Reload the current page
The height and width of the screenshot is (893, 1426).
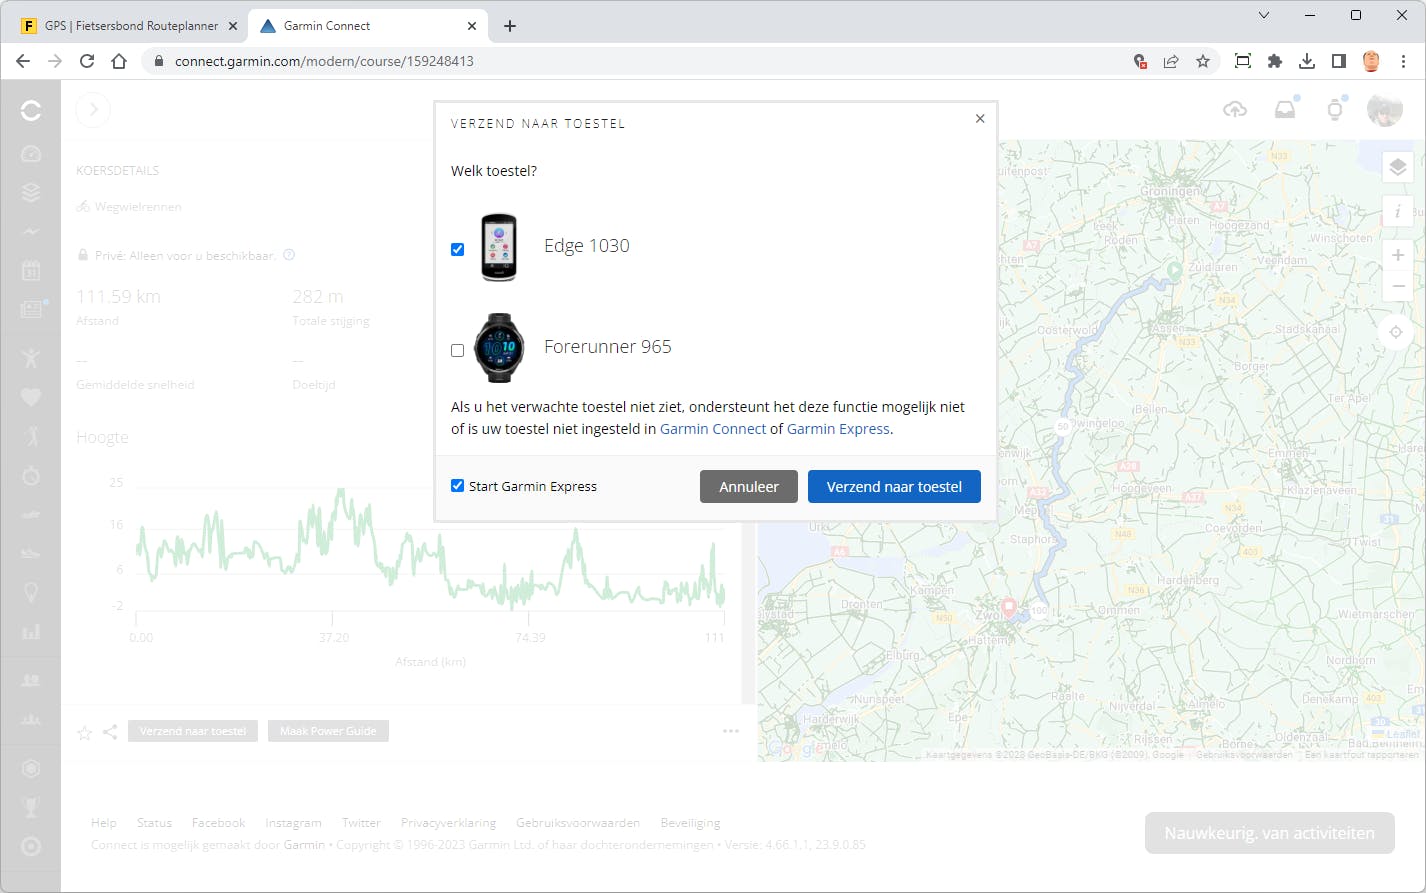[87, 61]
